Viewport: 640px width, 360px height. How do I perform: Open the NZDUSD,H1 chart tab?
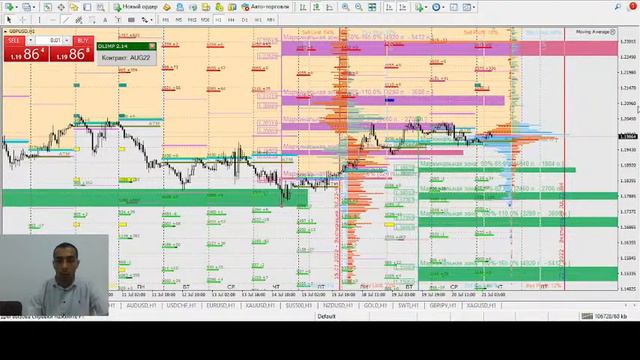pyautogui.click(x=338, y=305)
